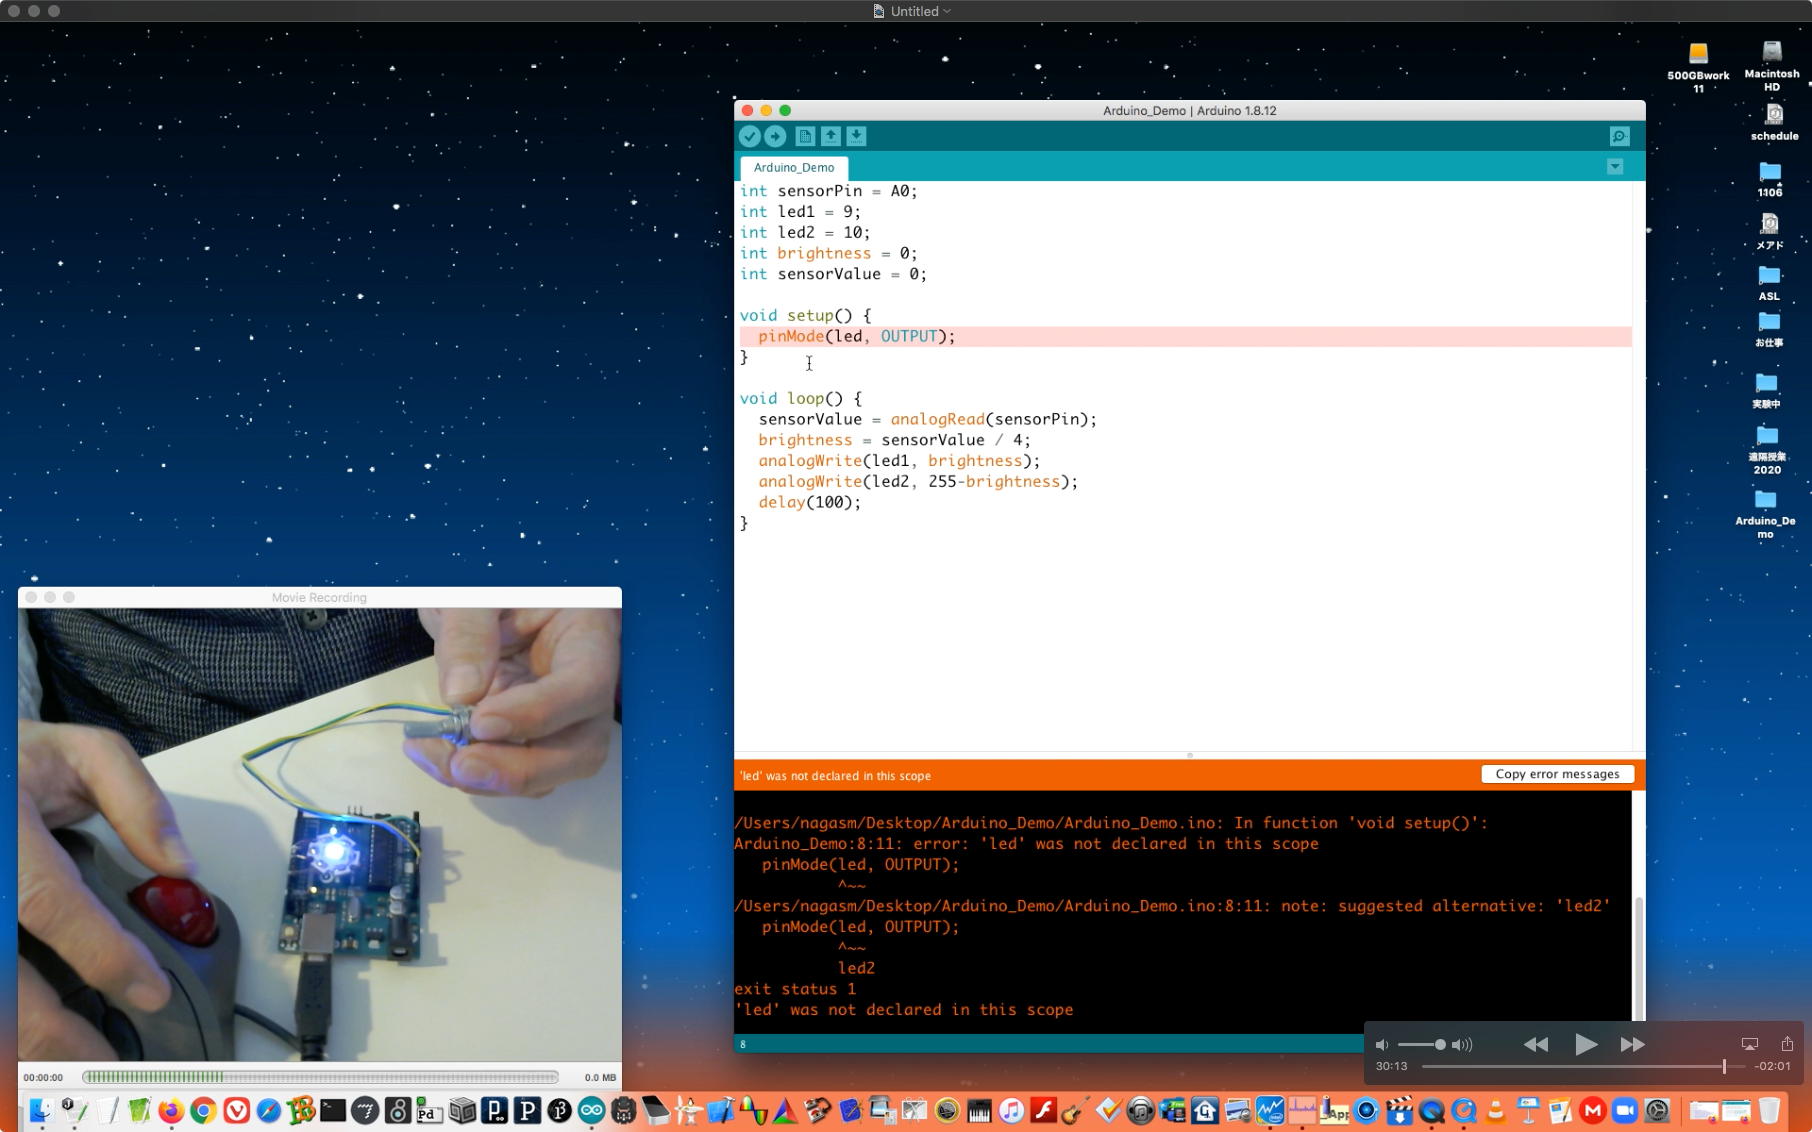This screenshot has height=1132, width=1812.
Task: Click the Open sketch up-arrow icon
Action: (831, 137)
